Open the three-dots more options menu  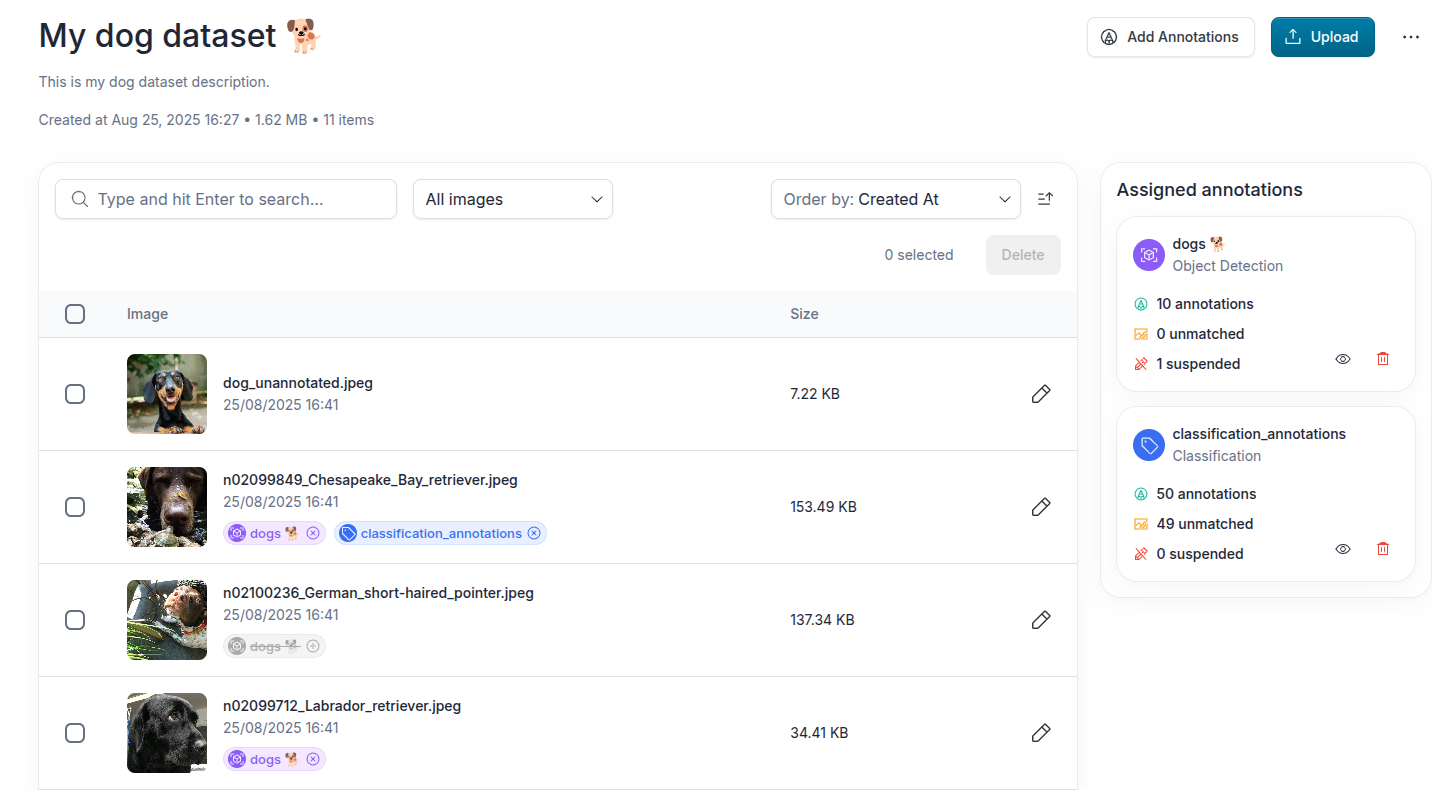coord(1411,37)
